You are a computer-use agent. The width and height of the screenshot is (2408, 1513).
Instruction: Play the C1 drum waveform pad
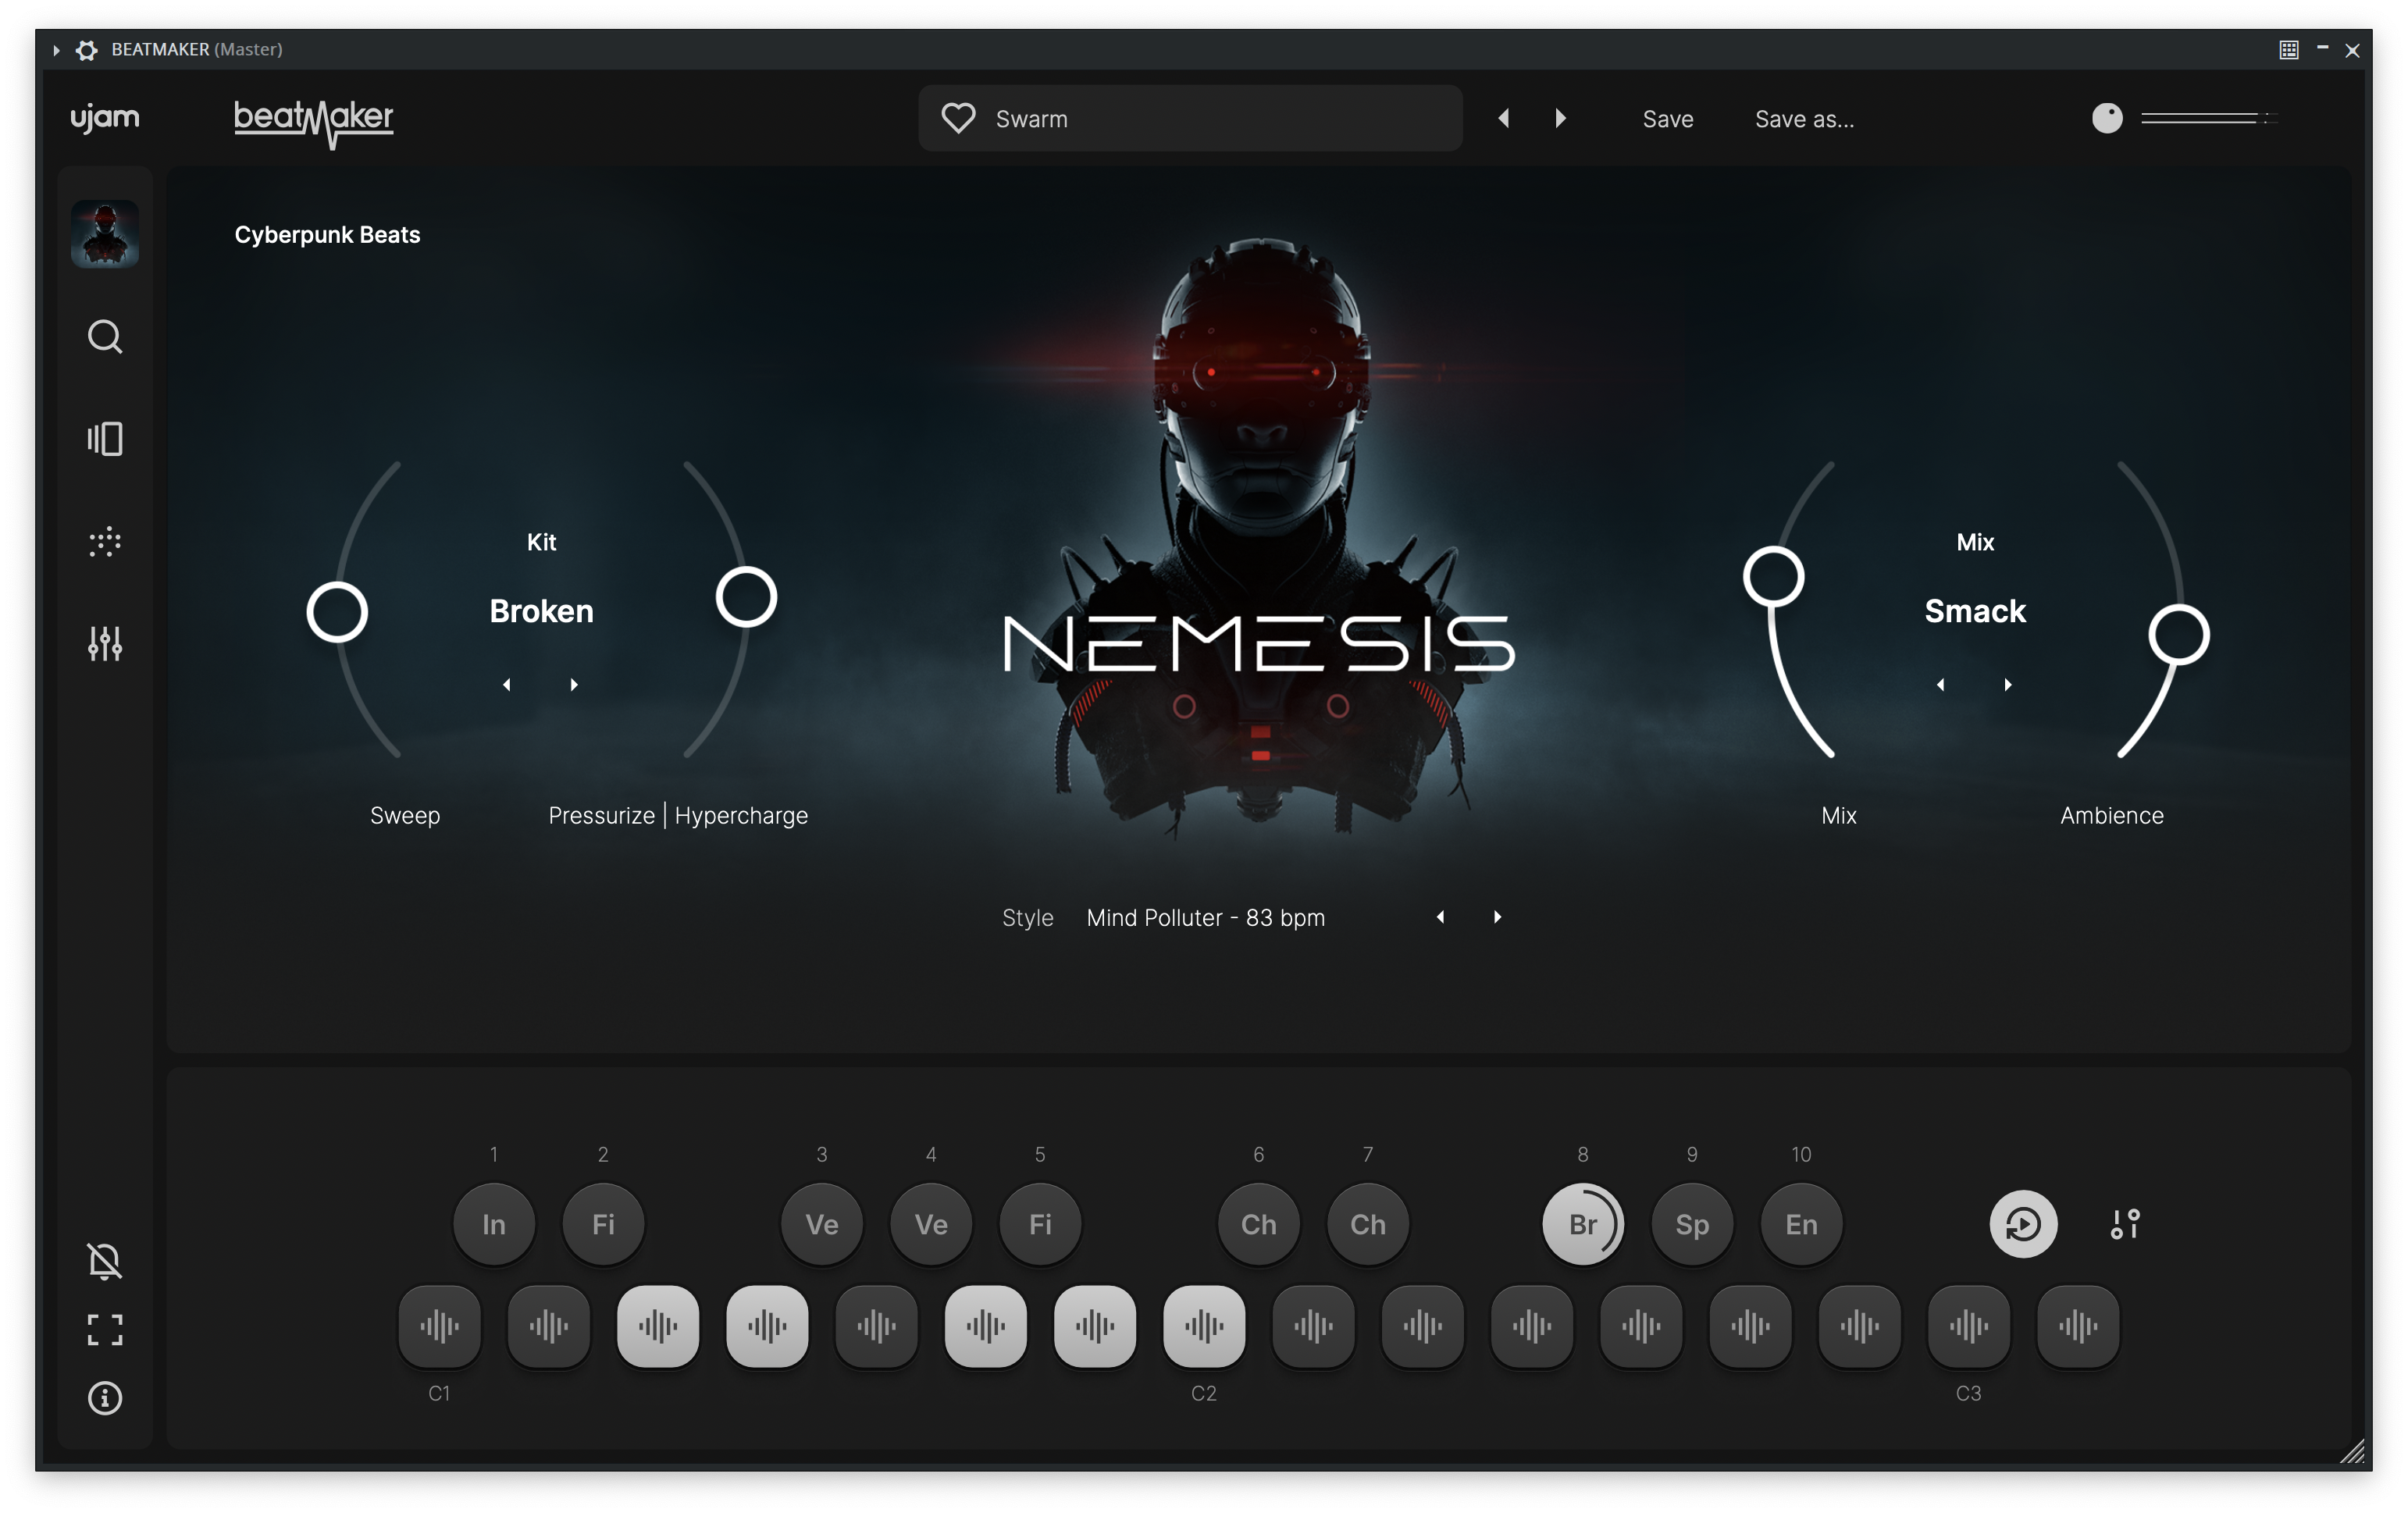439,1327
